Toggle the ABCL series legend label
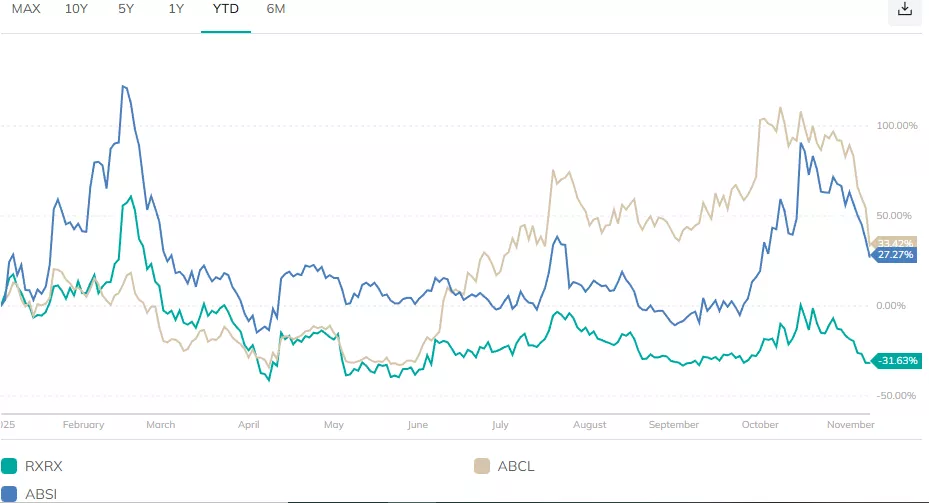The height and width of the screenshot is (503, 929). tap(514, 465)
